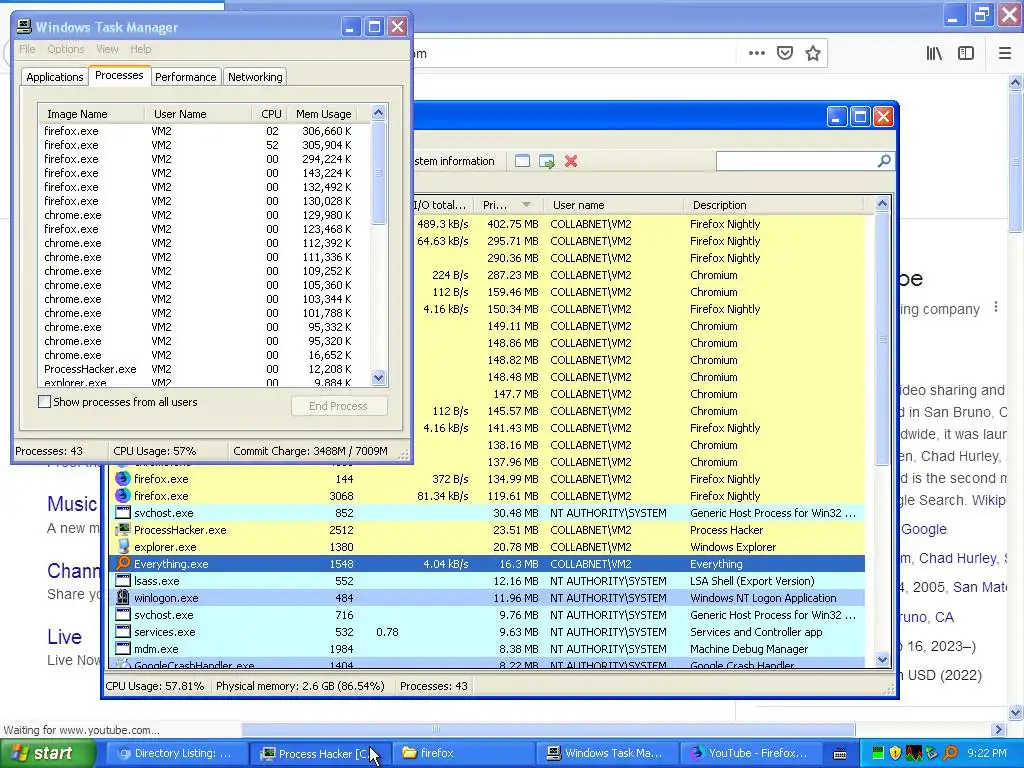The height and width of the screenshot is (768, 1024).
Task: Open the Firefox hamburger menu
Action: click(x=1005, y=54)
